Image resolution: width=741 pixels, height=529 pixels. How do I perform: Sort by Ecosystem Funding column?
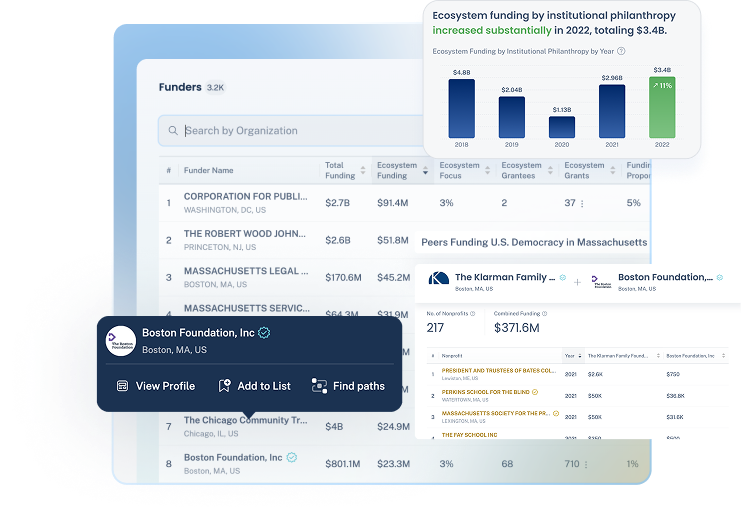[397, 170]
